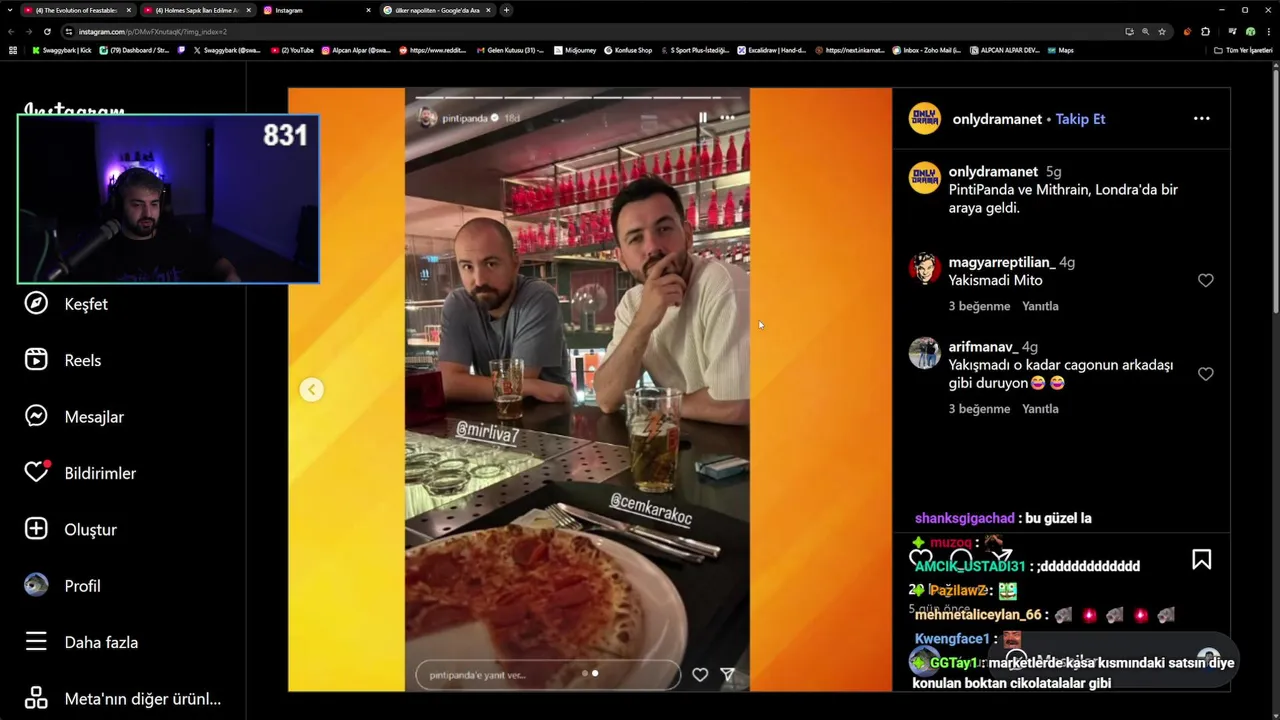Open the YouTube bookmark
This screenshot has height=720, width=1280.
tap(292, 50)
